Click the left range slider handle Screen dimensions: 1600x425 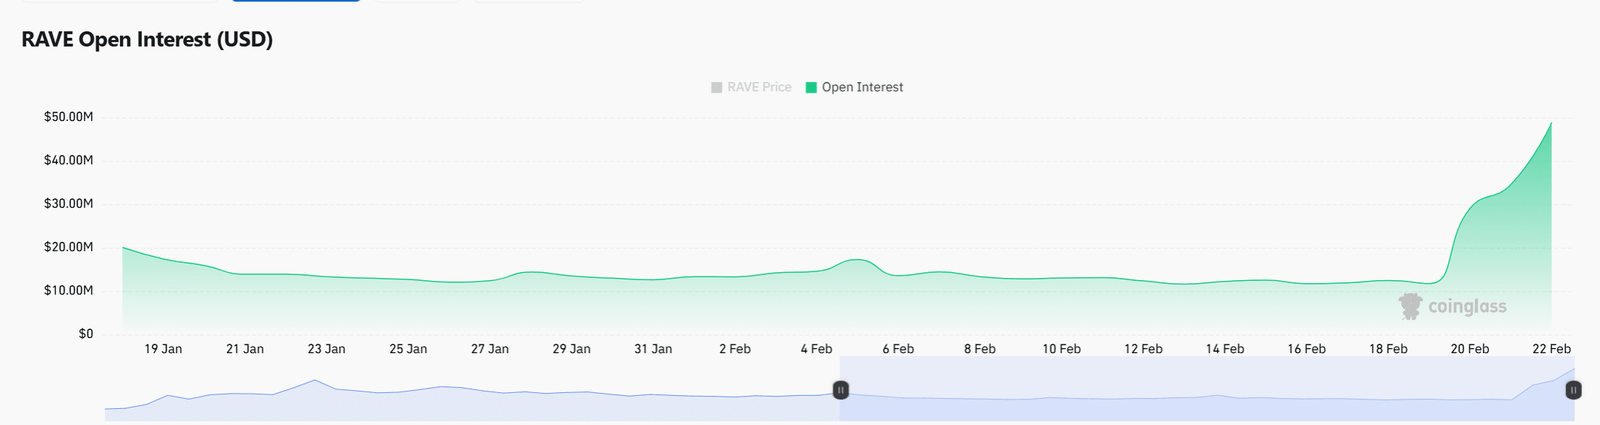pyautogui.click(x=841, y=390)
